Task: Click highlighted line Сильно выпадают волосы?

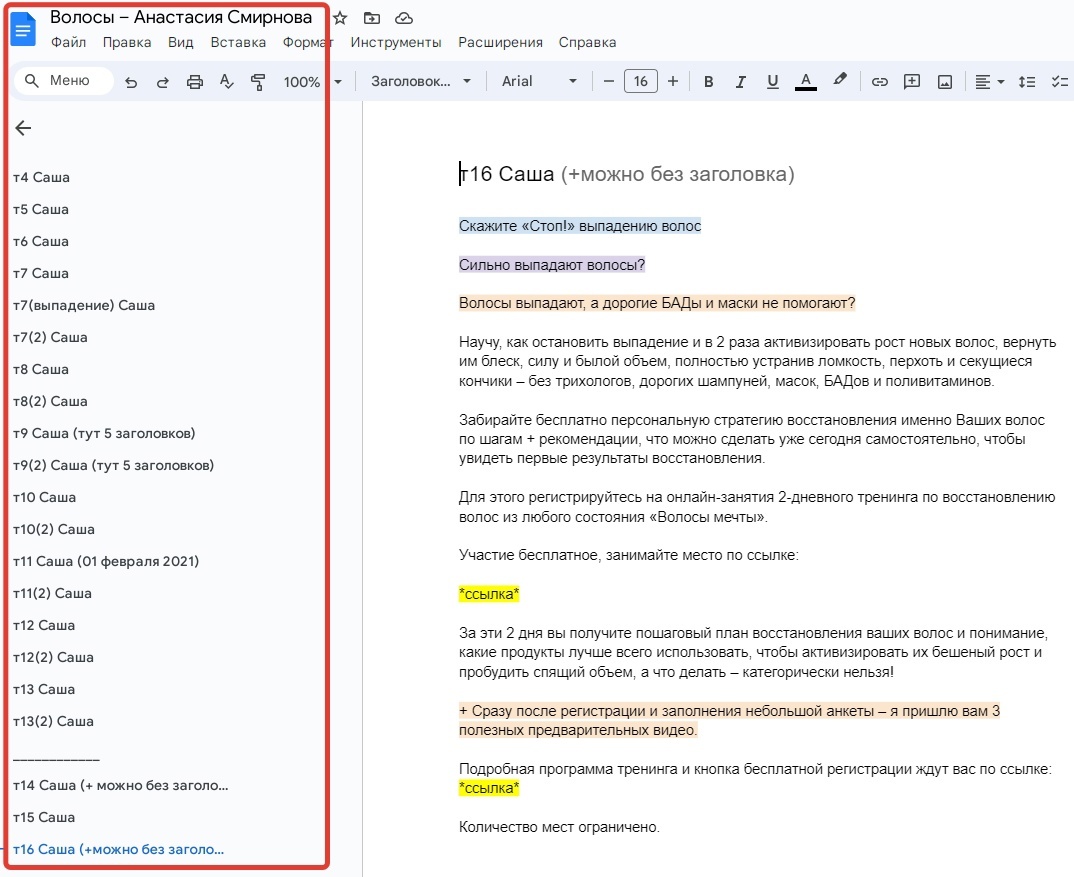Action: [551, 265]
